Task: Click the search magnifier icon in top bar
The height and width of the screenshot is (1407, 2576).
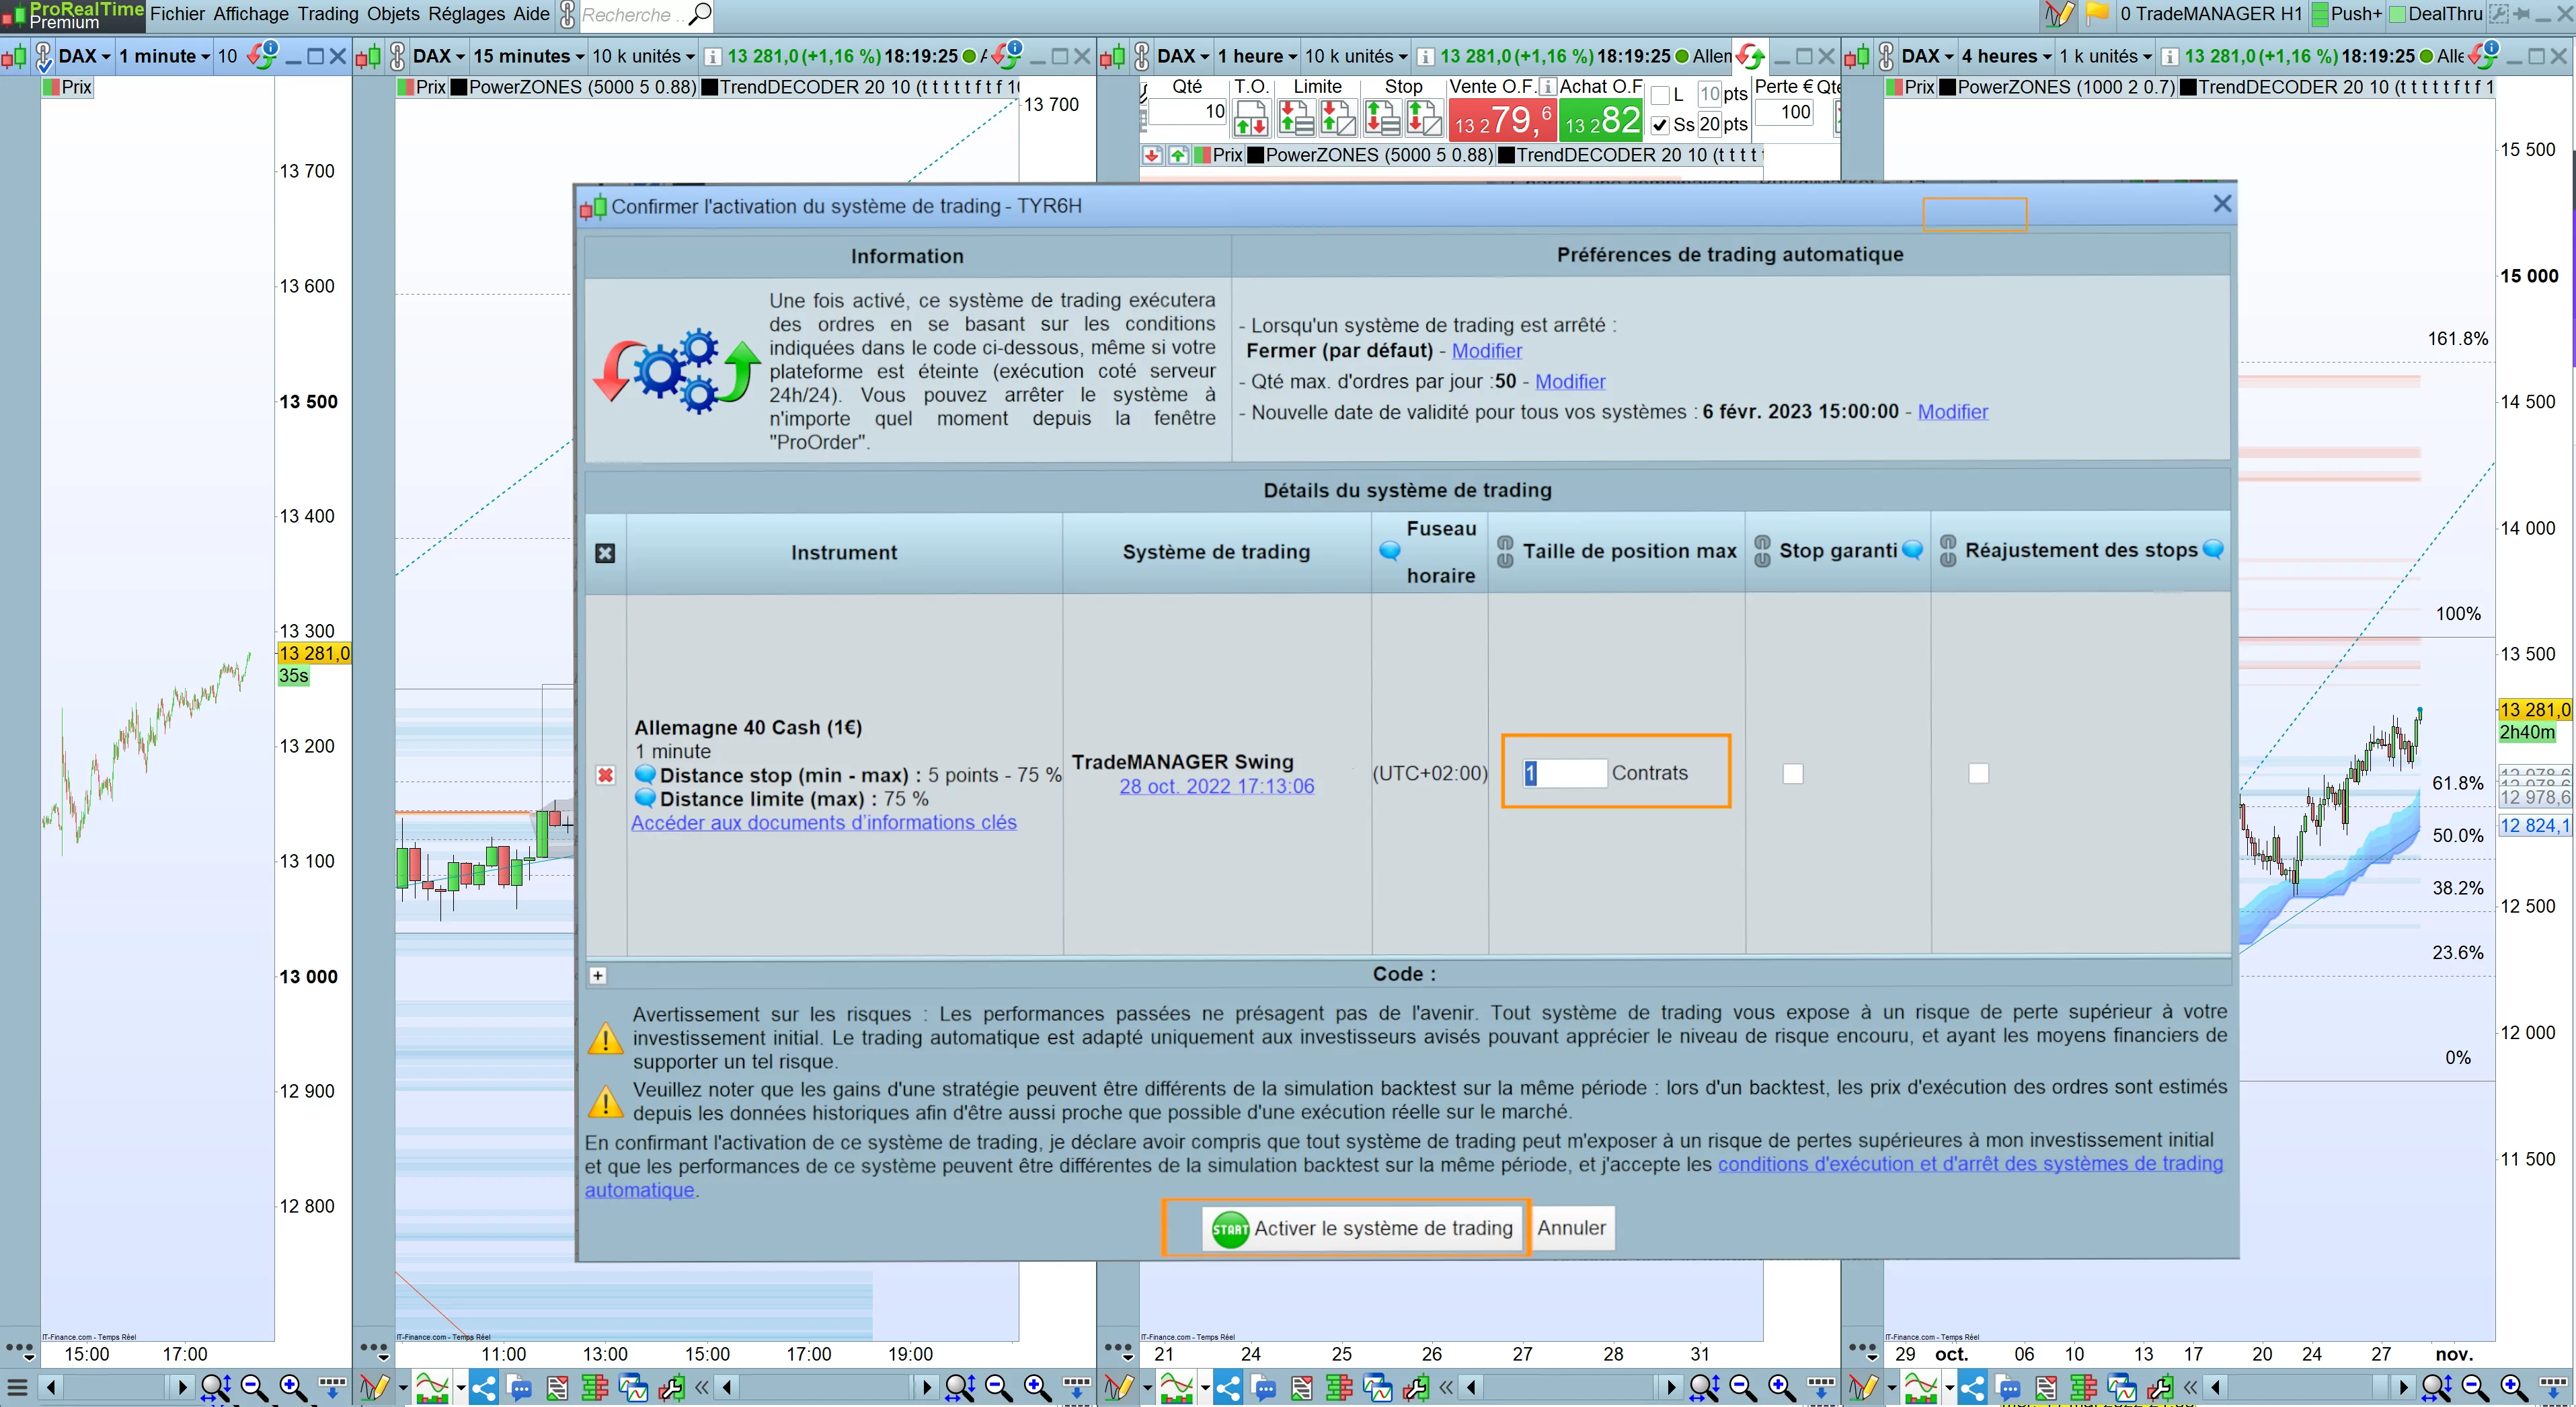Action: coord(701,14)
